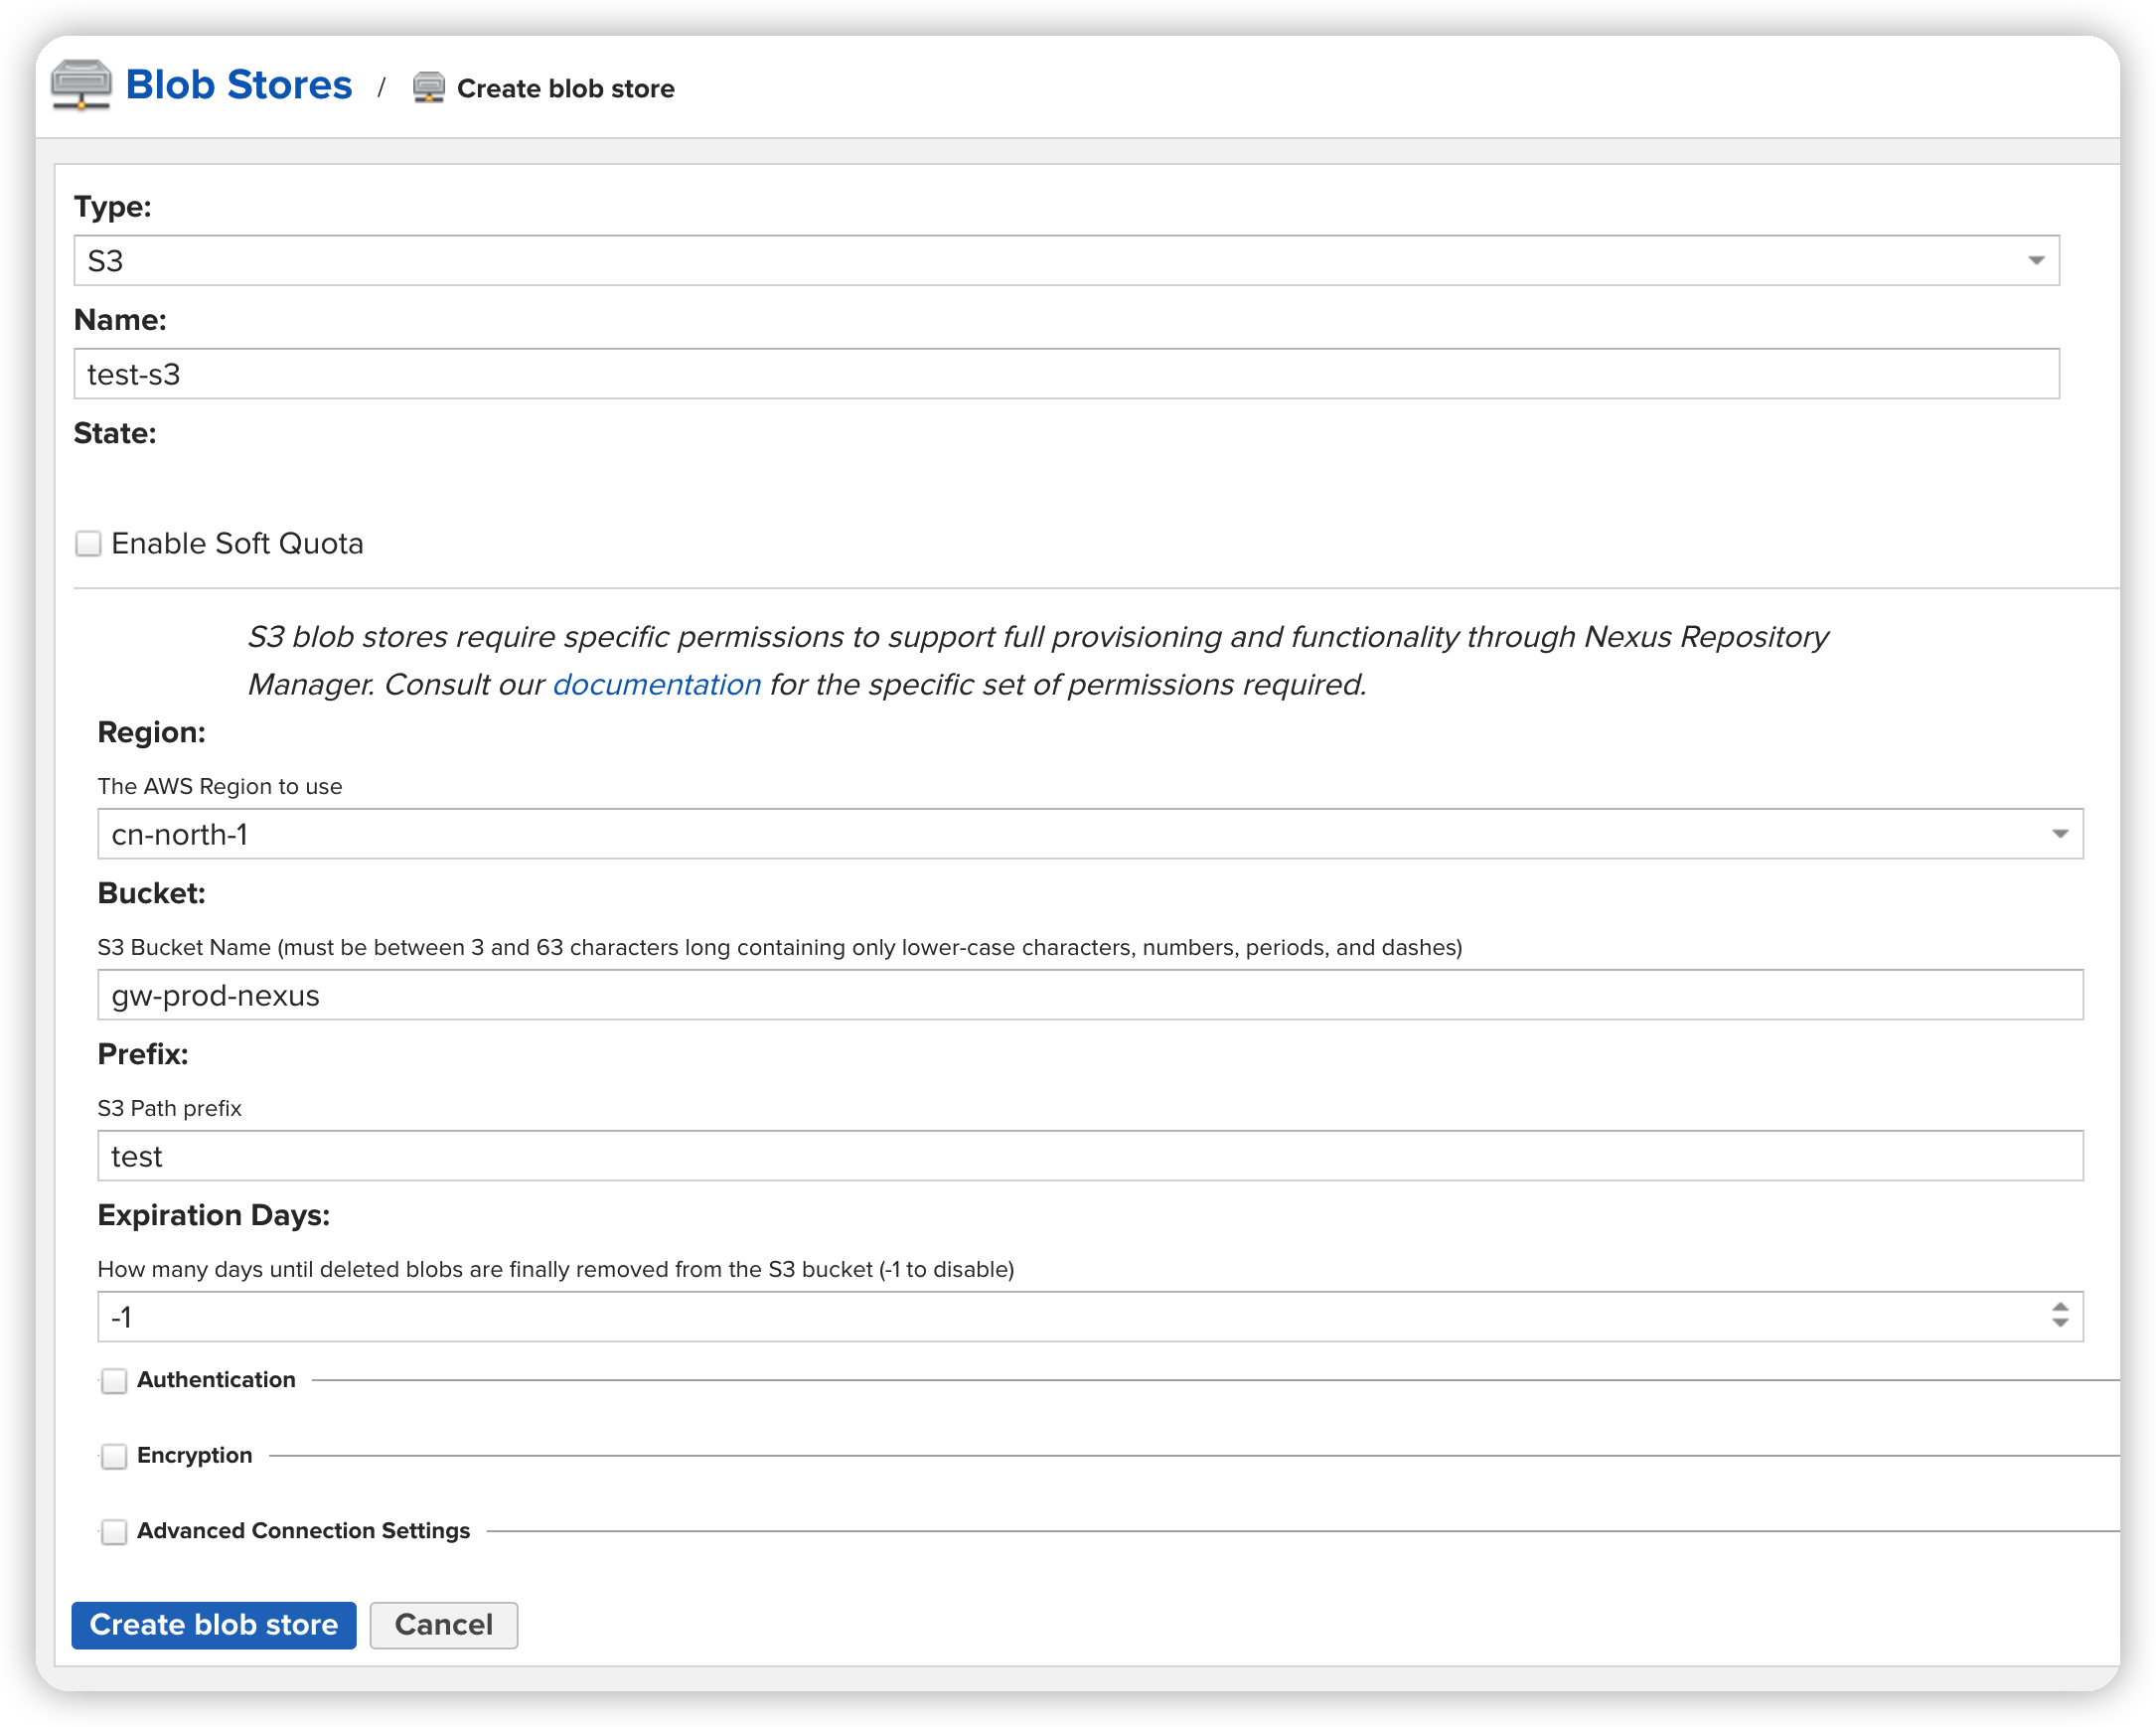
Task: Click the Create blob store breadcrumb text
Action: click(x=565, y=89)
